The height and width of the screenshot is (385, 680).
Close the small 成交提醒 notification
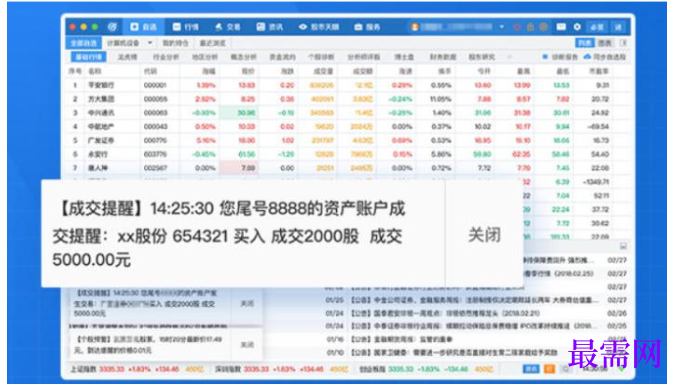pos(247,304)
